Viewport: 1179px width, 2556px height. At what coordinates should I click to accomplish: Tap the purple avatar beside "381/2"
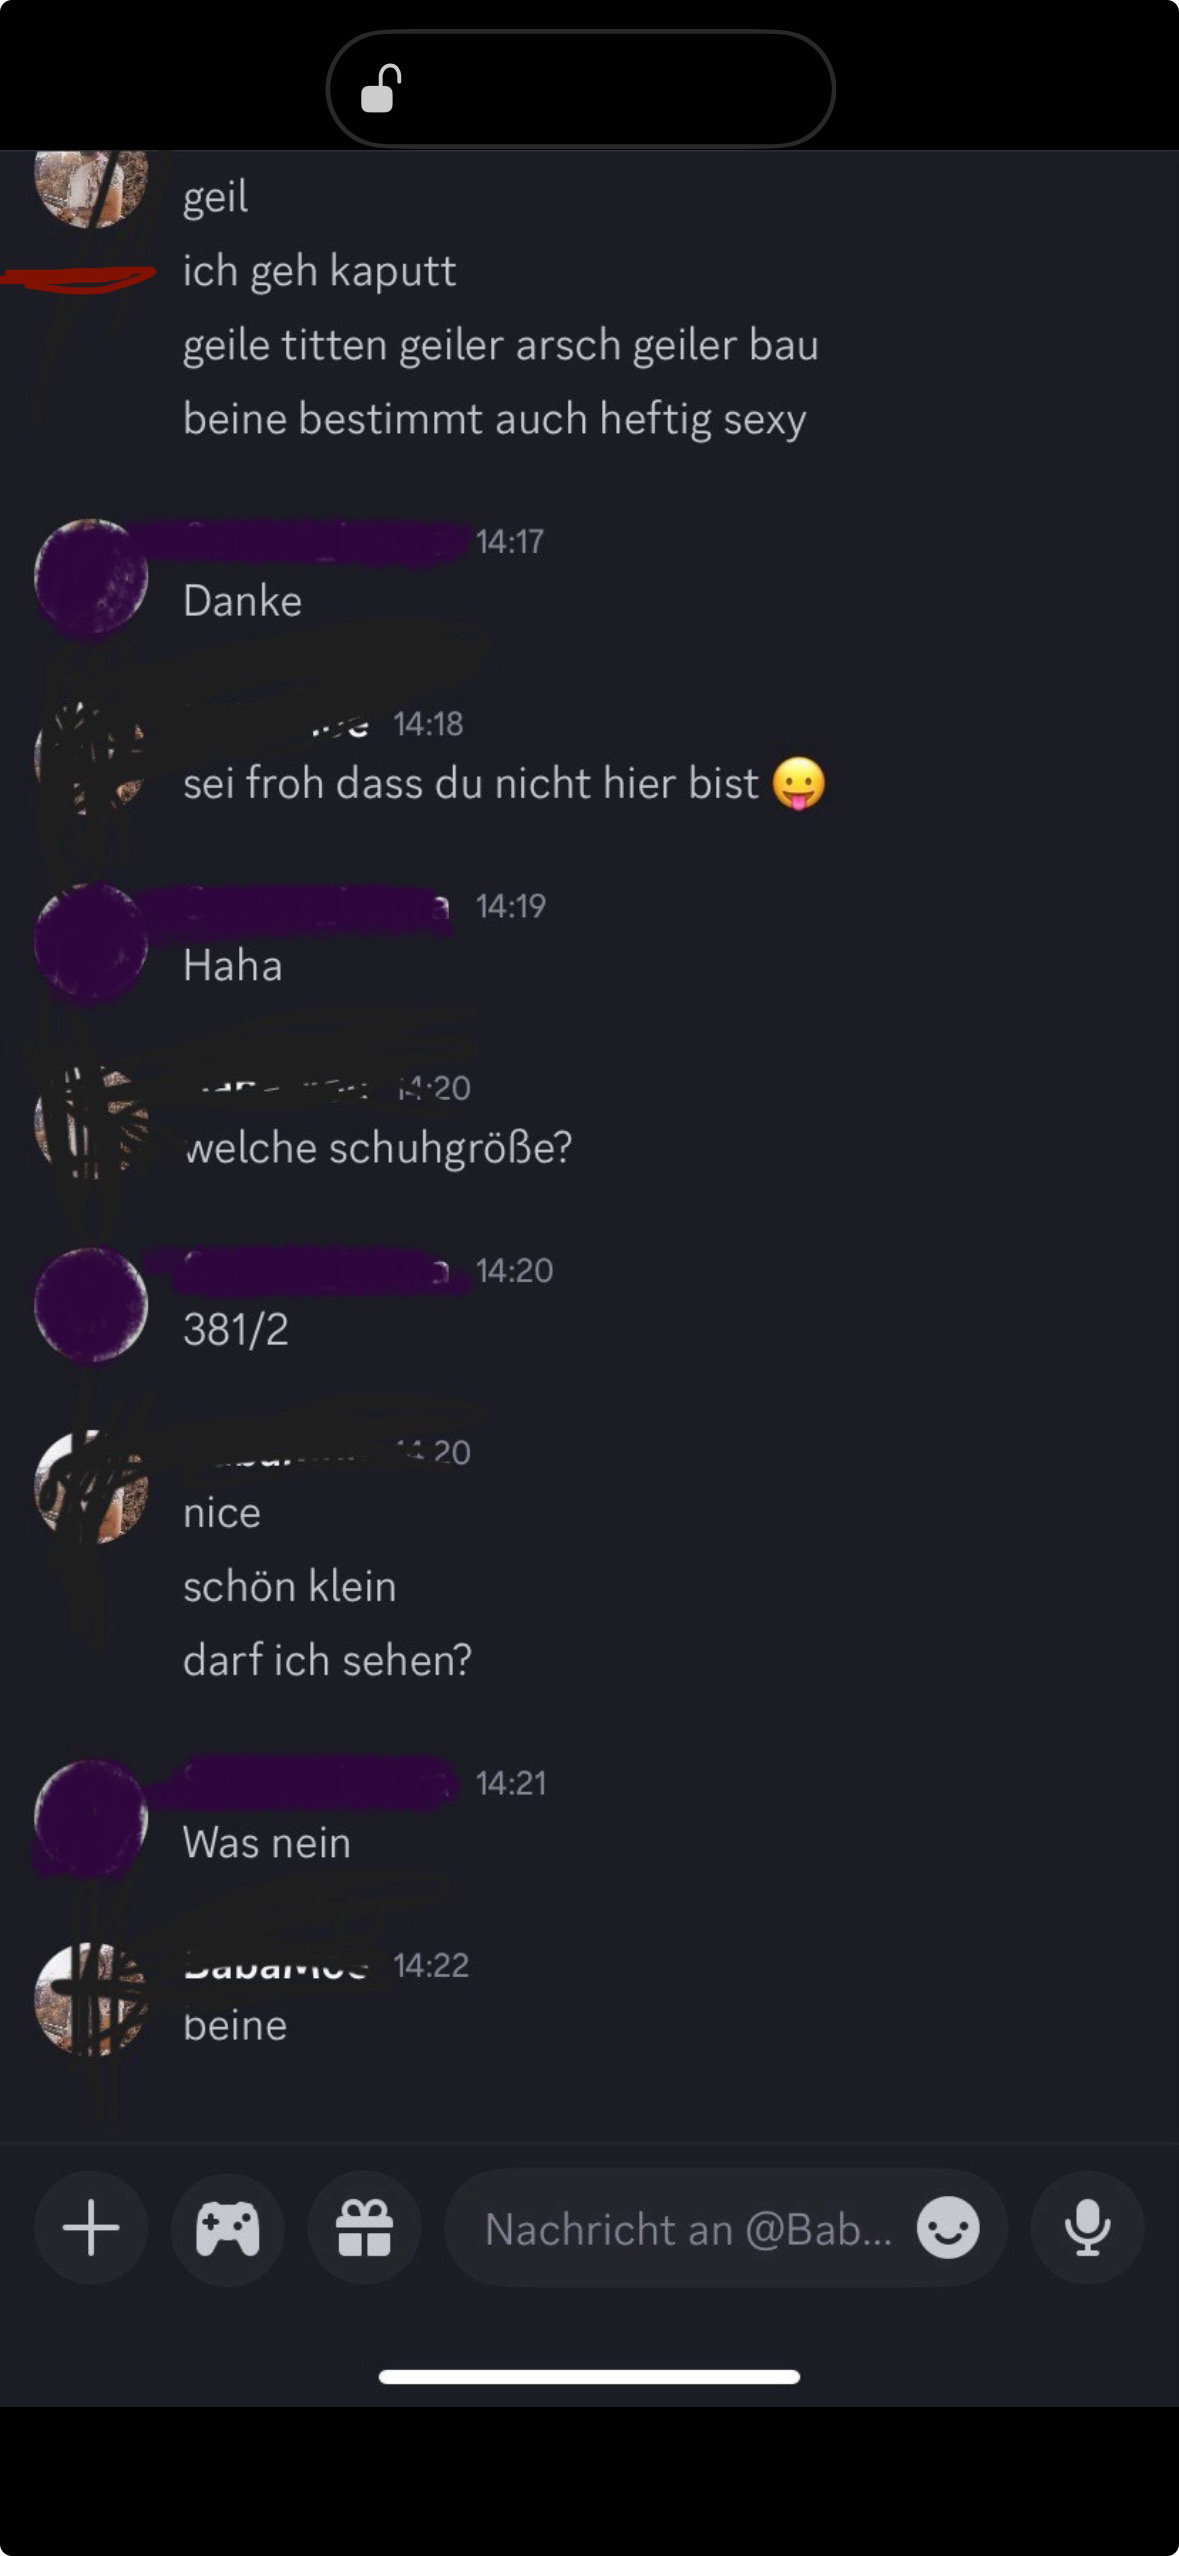91,1305
